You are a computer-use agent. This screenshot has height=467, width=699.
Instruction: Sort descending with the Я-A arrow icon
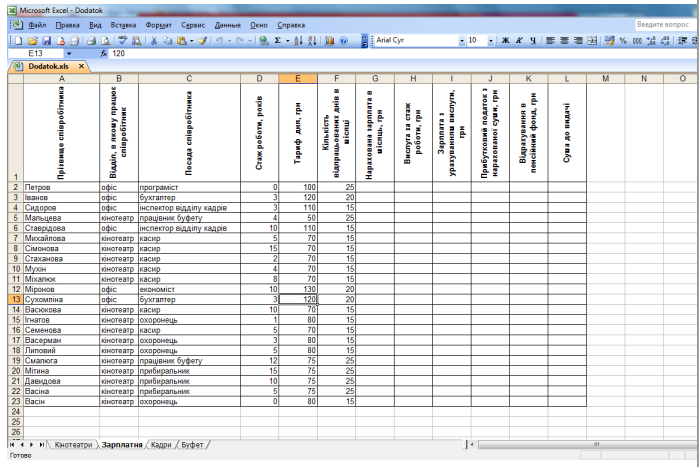pyautogui.click(x=312, y=41)
